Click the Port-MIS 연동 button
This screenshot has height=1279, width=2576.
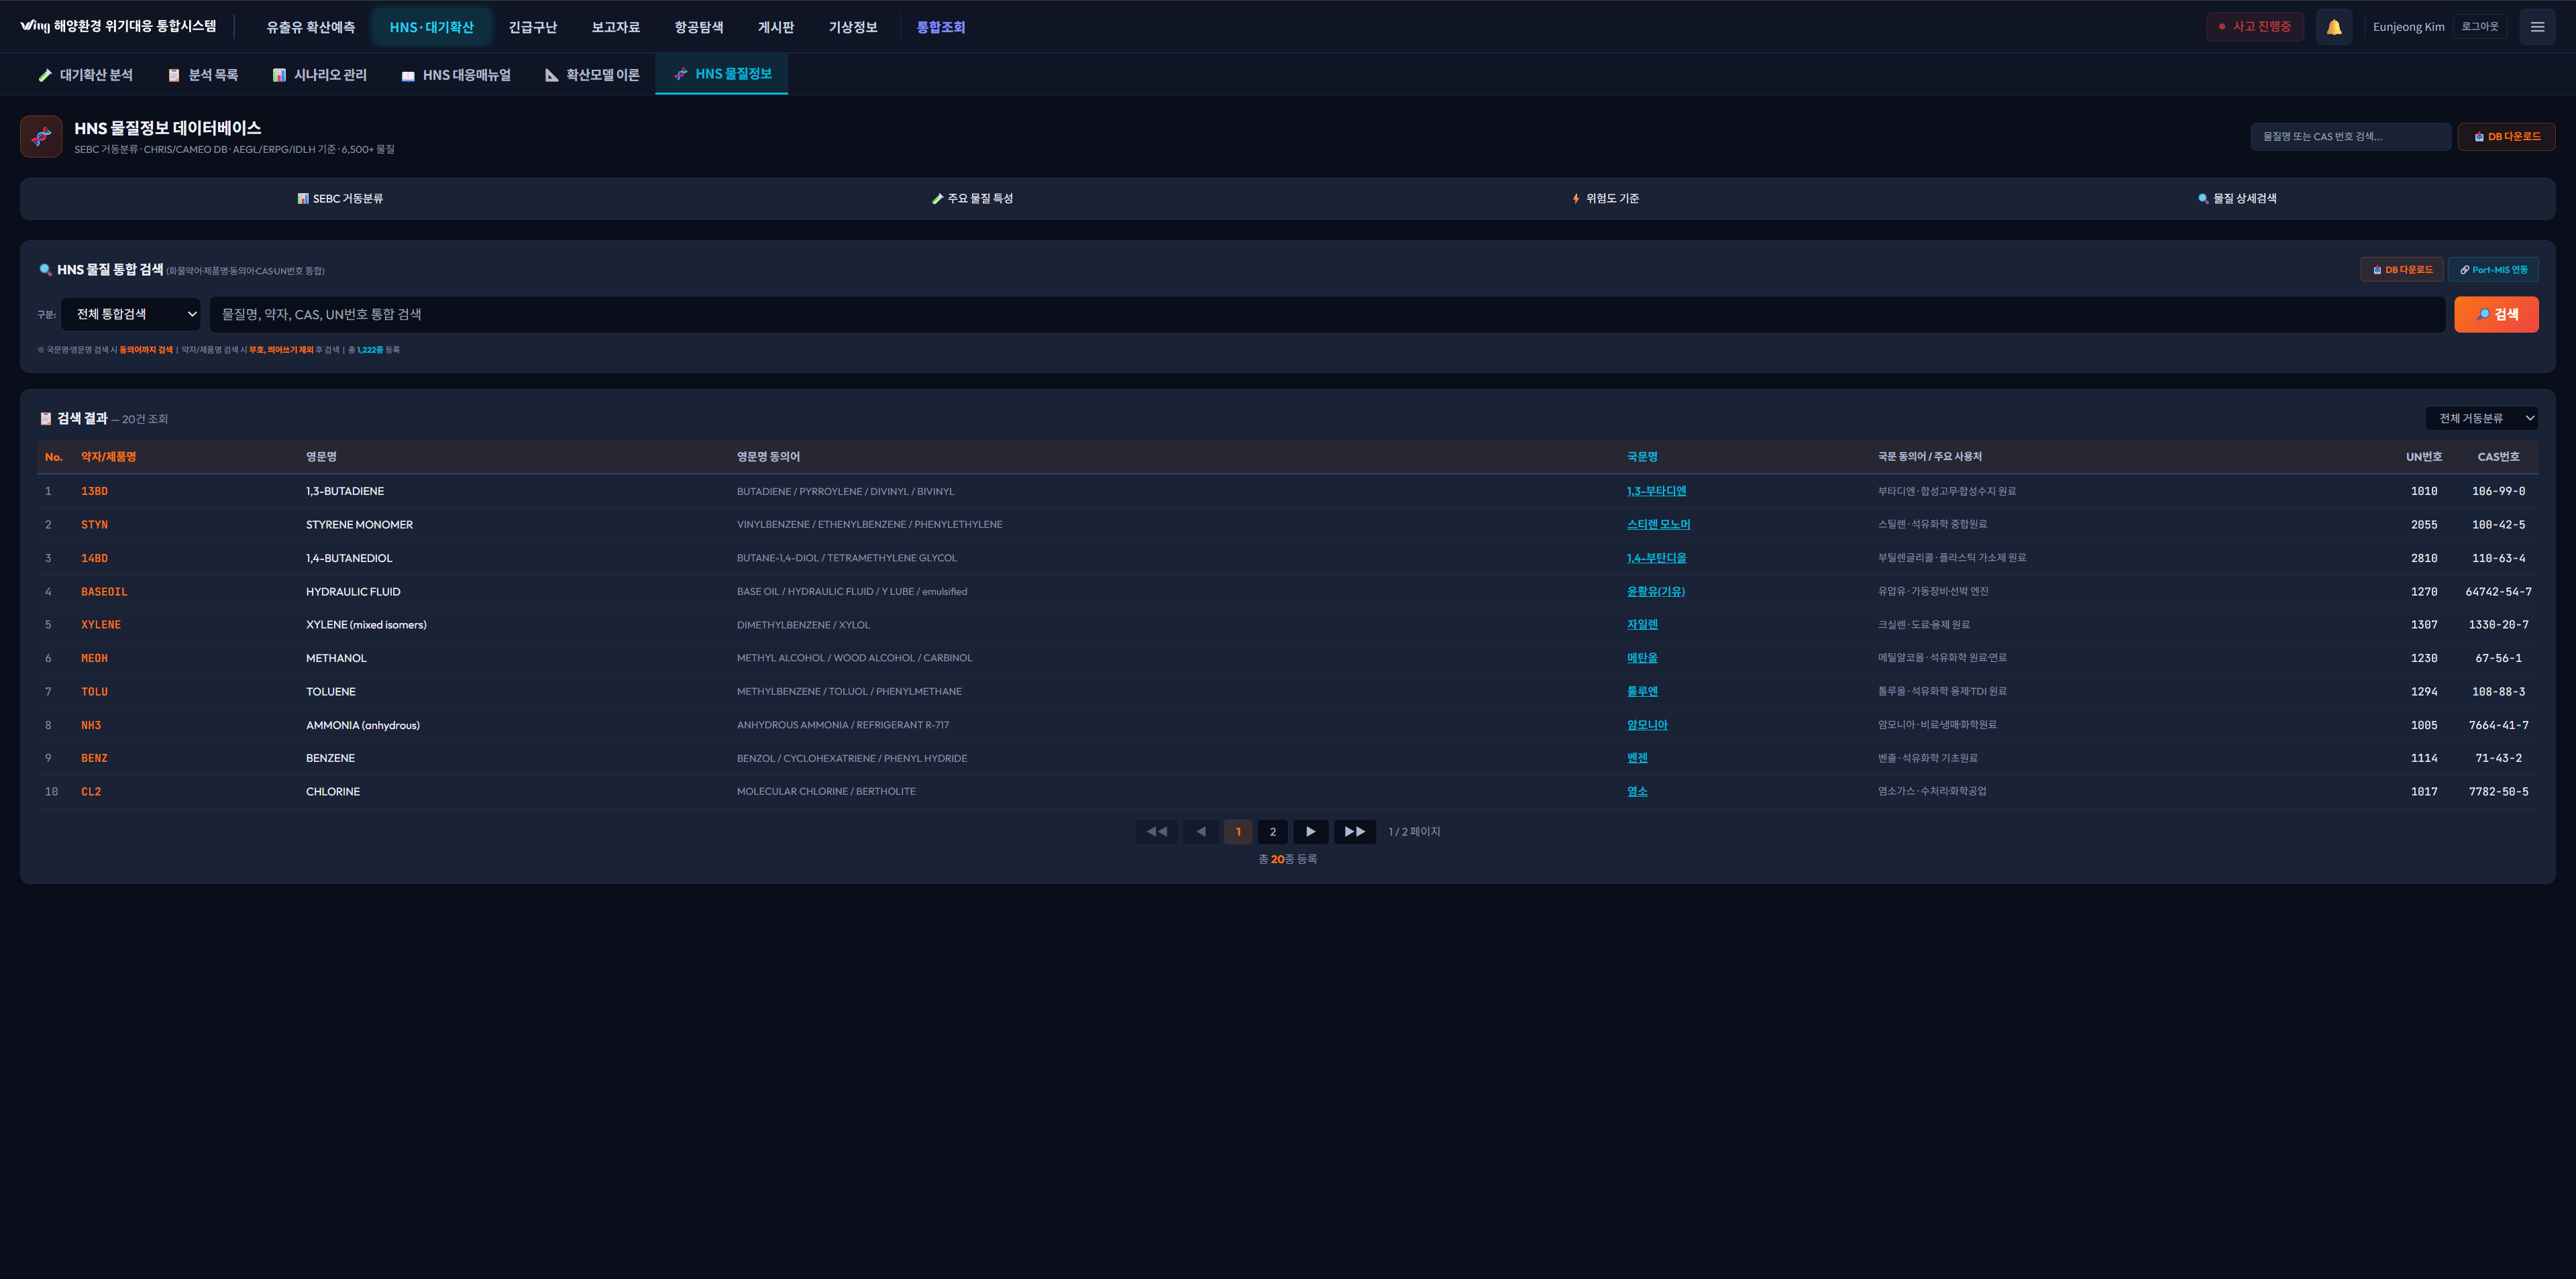click(2492, 270)
